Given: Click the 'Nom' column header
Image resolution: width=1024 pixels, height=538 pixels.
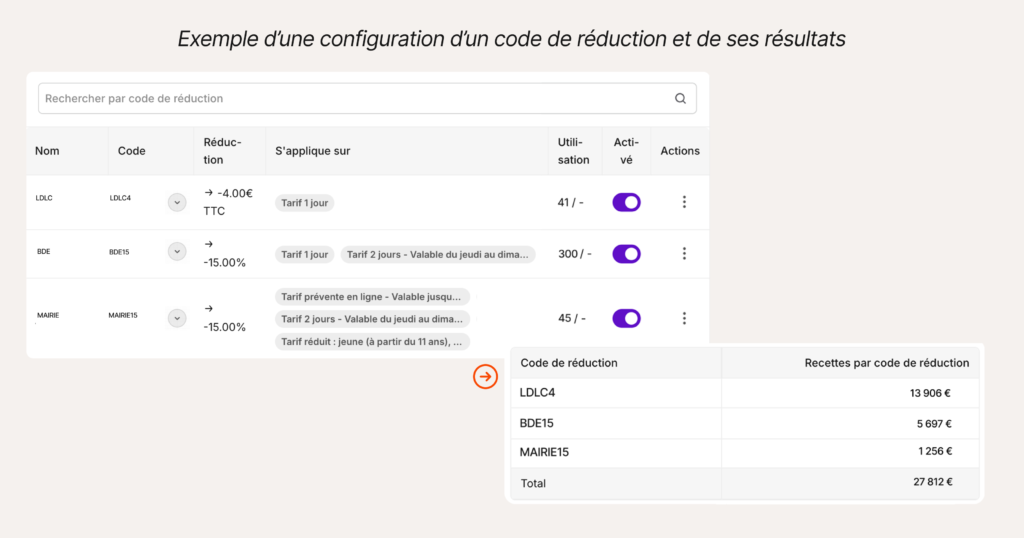Looking at the screenshot, I should pos(47,151).
